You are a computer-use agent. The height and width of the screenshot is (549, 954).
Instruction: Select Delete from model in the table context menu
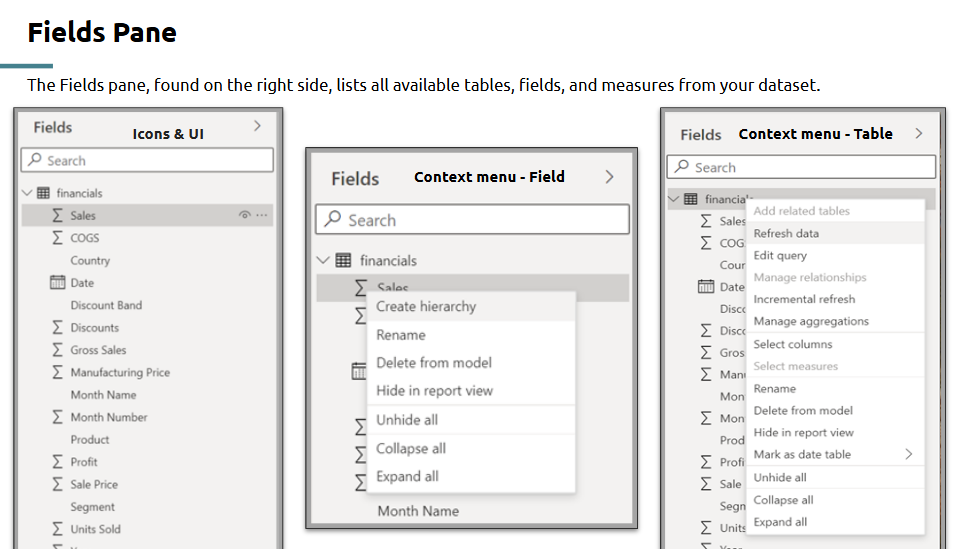point(835,410)
